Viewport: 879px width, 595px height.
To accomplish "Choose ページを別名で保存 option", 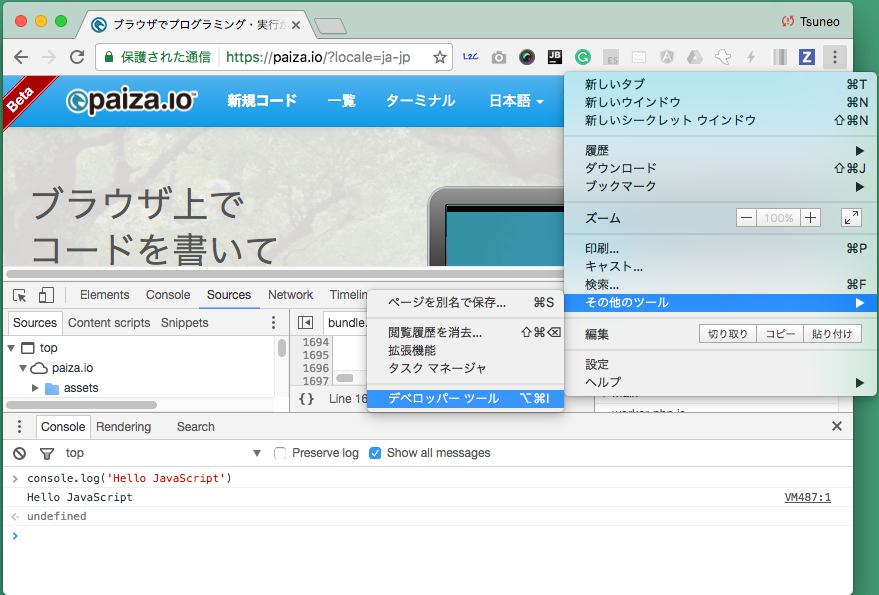I will tap(465, 303).
